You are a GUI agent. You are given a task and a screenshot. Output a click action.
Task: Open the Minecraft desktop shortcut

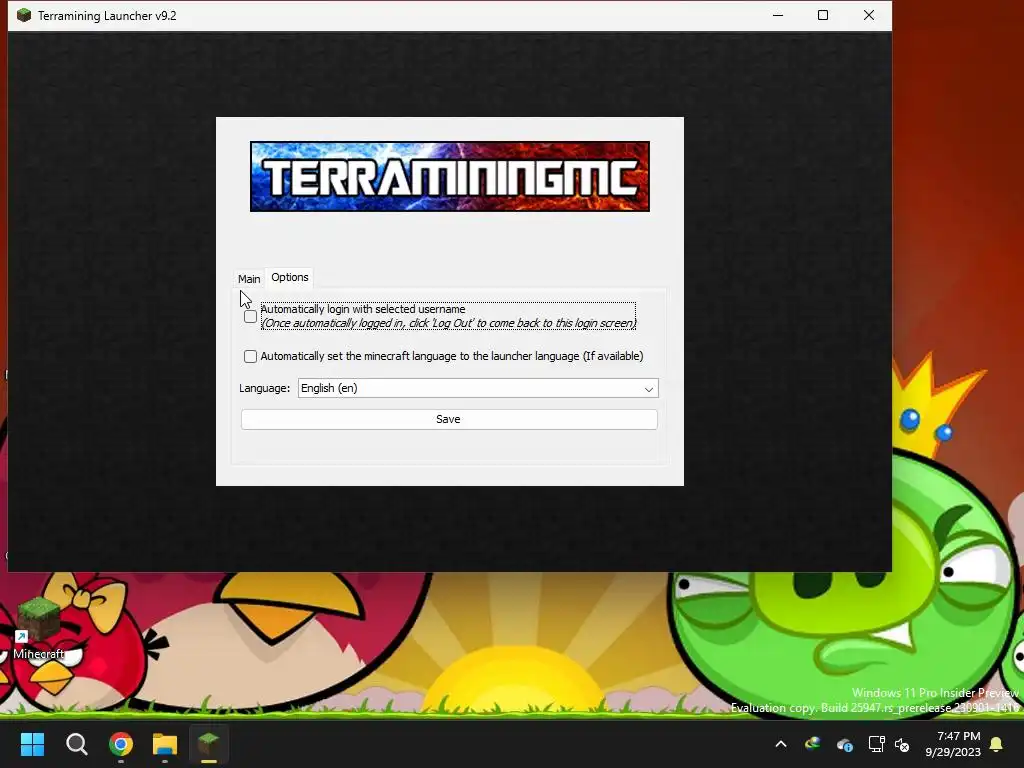39,628
